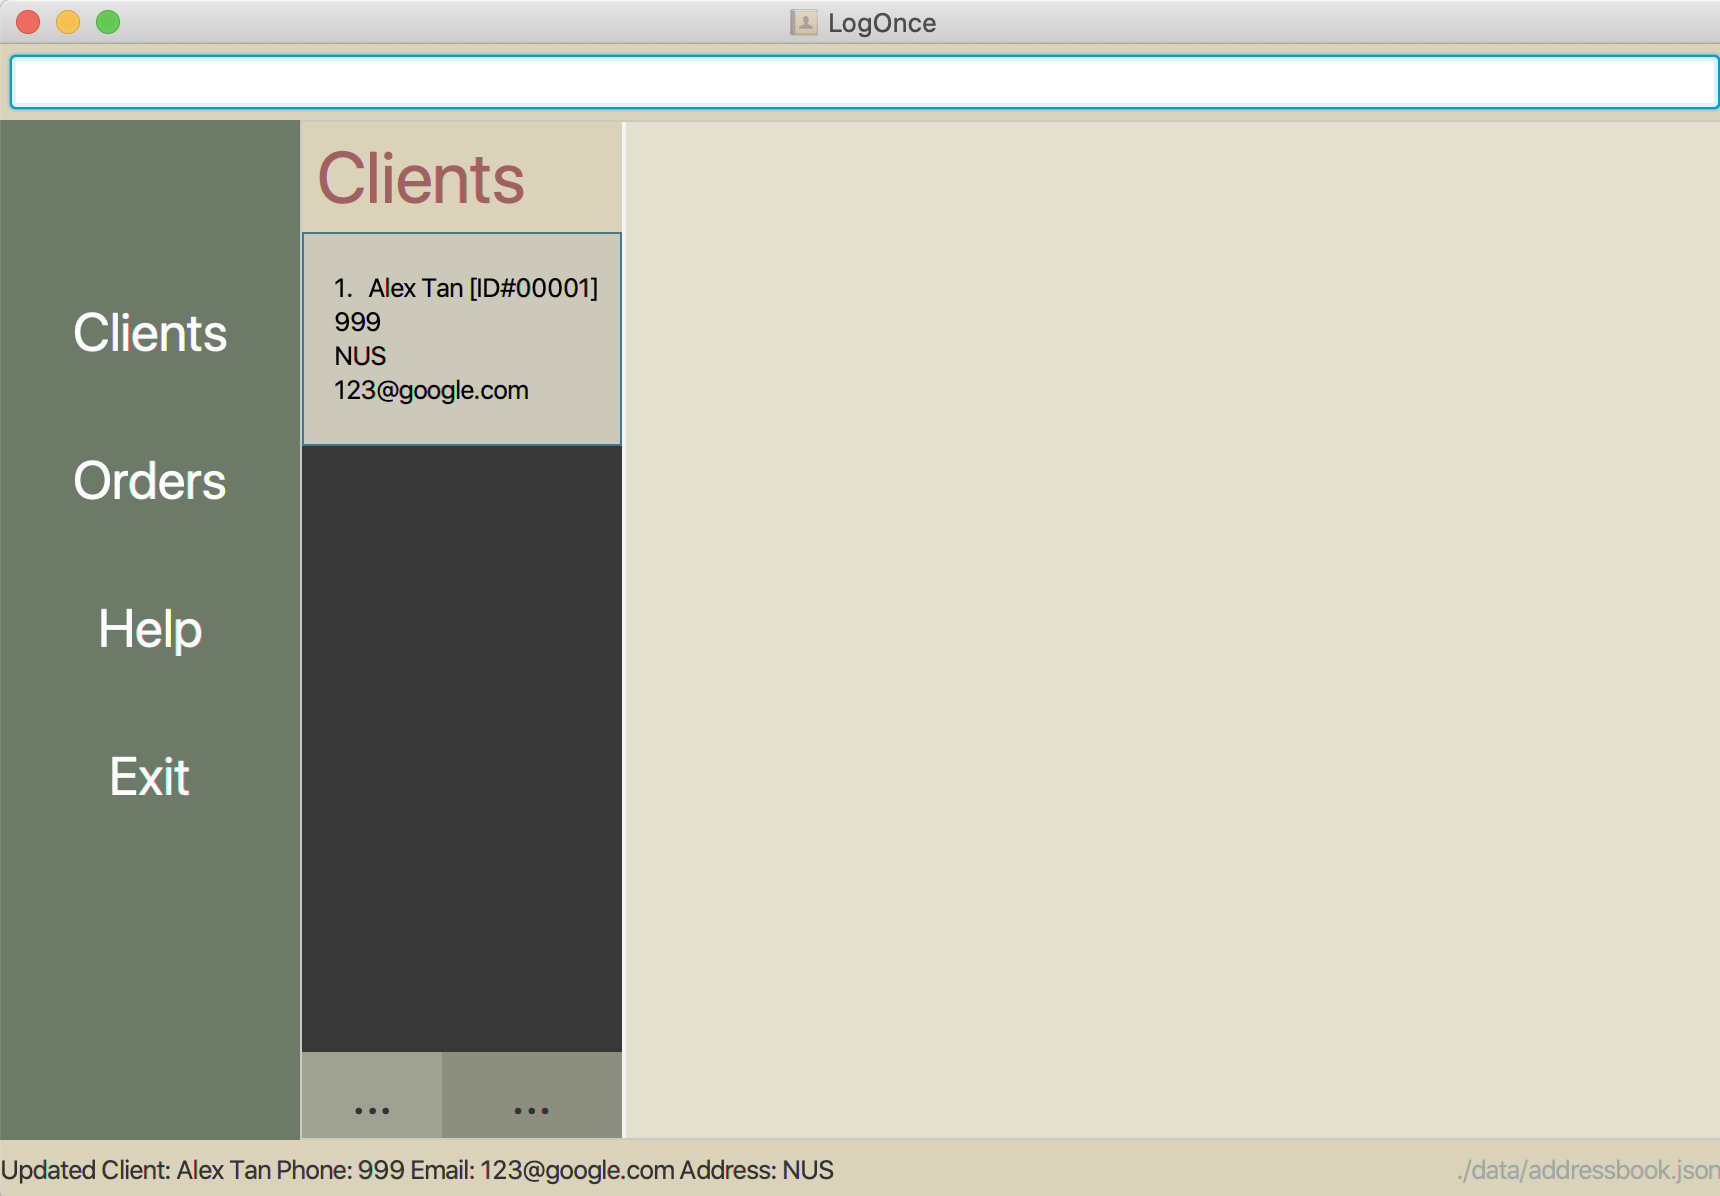This screenshot has width=1720, height=1196.
Task: Select the Alex Tan client card
Action: point(462,339)
